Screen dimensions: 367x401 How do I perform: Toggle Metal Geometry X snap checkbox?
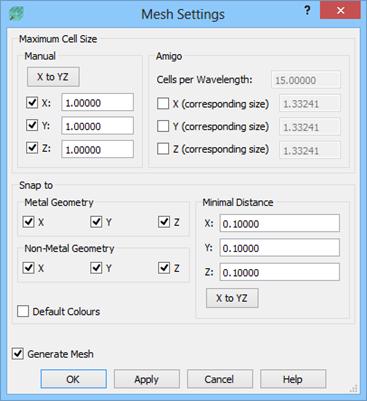click(x=29, y=222)
